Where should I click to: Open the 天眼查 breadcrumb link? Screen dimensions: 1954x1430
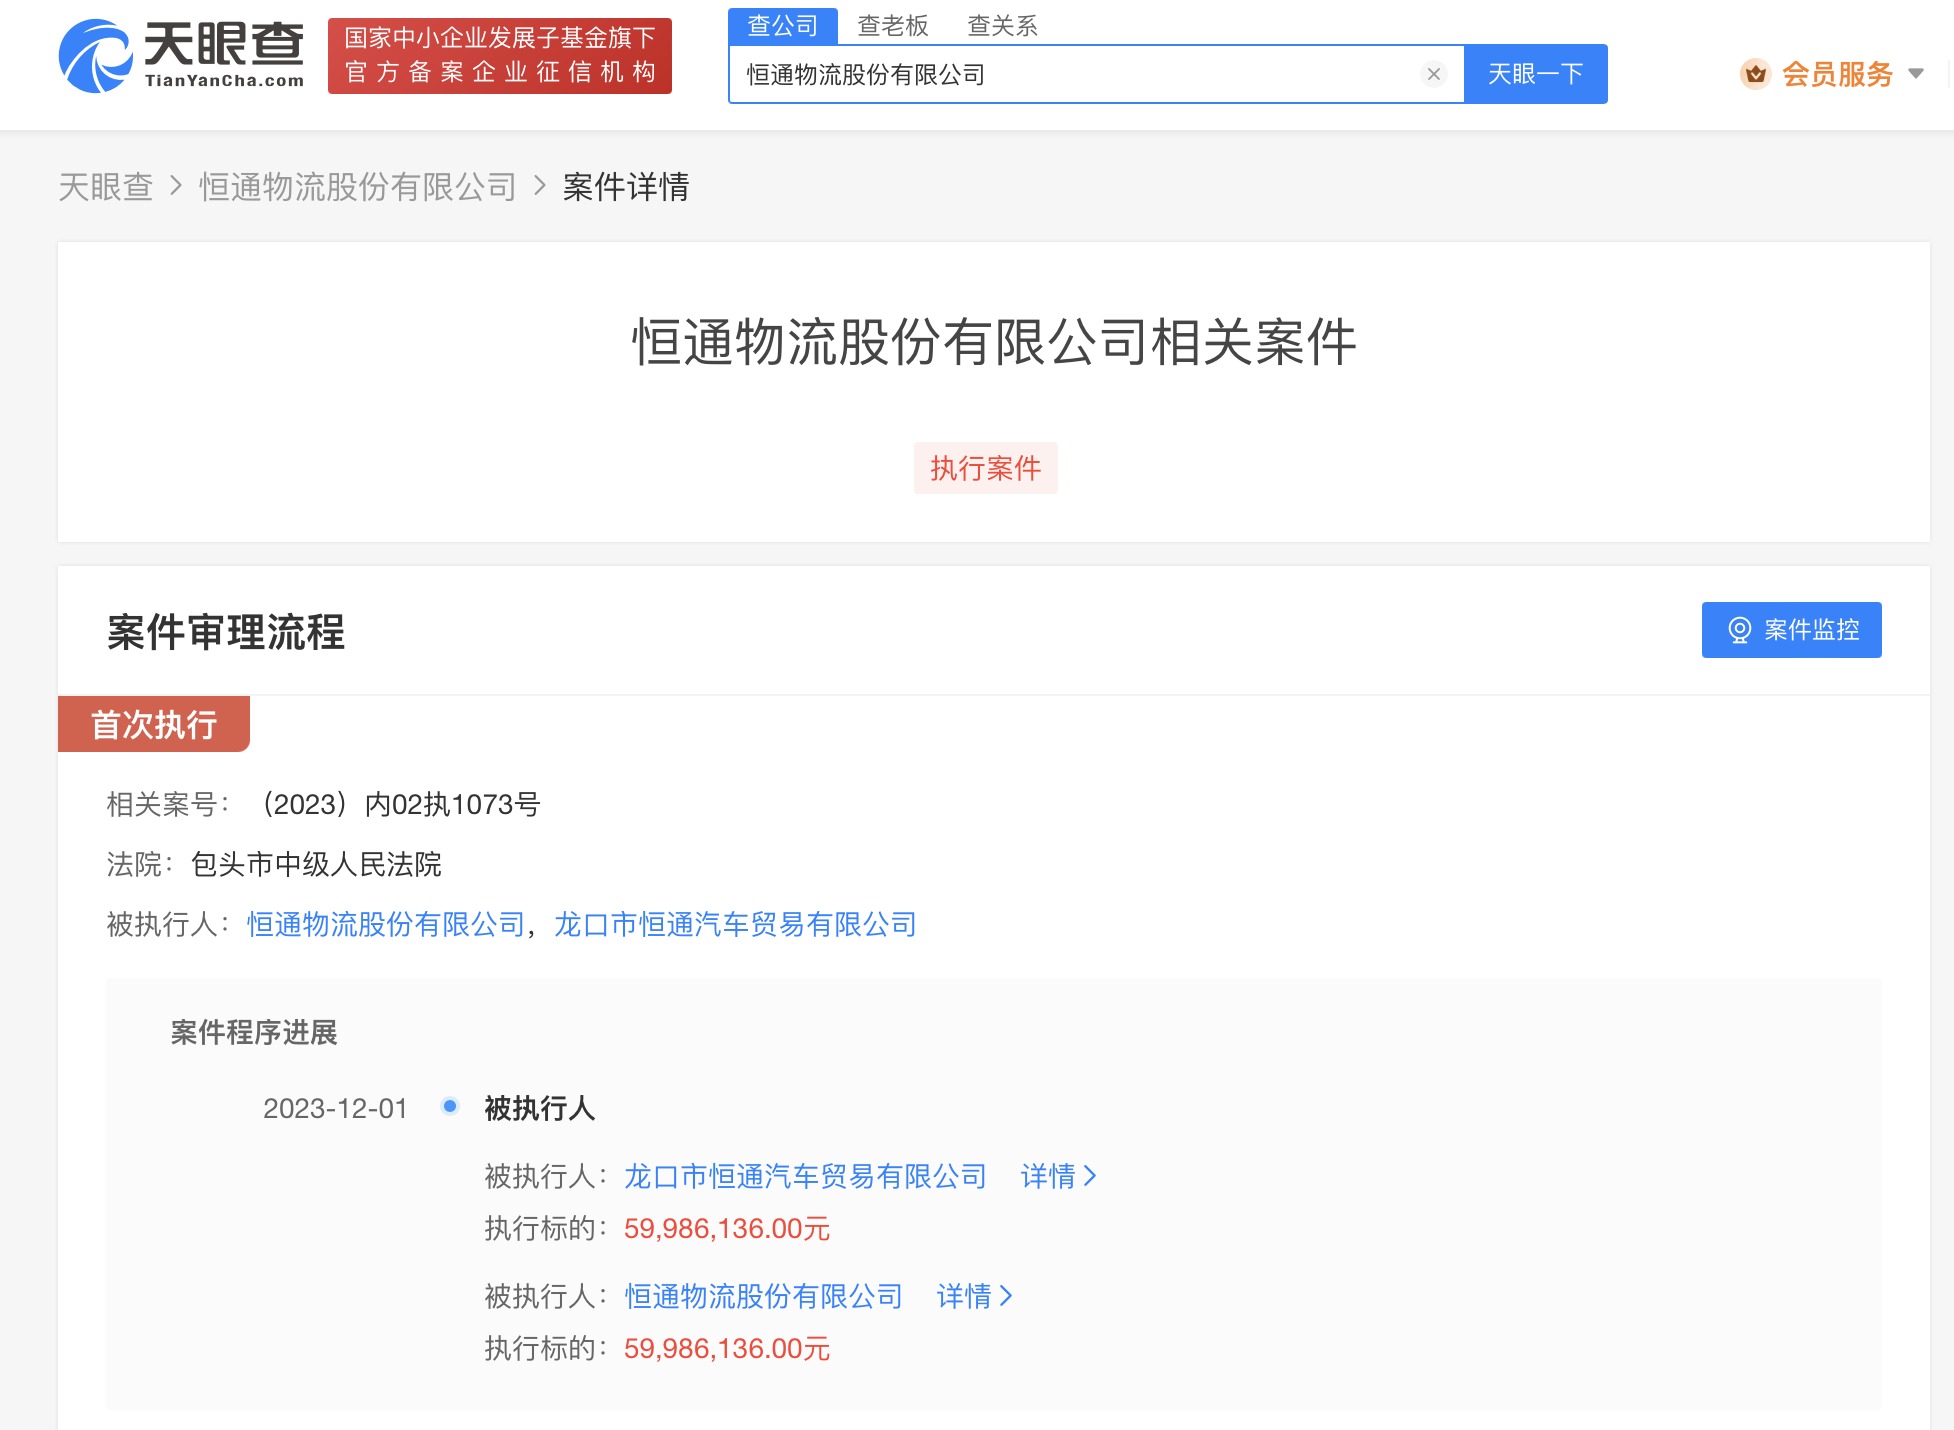click(x=105, y=187)
